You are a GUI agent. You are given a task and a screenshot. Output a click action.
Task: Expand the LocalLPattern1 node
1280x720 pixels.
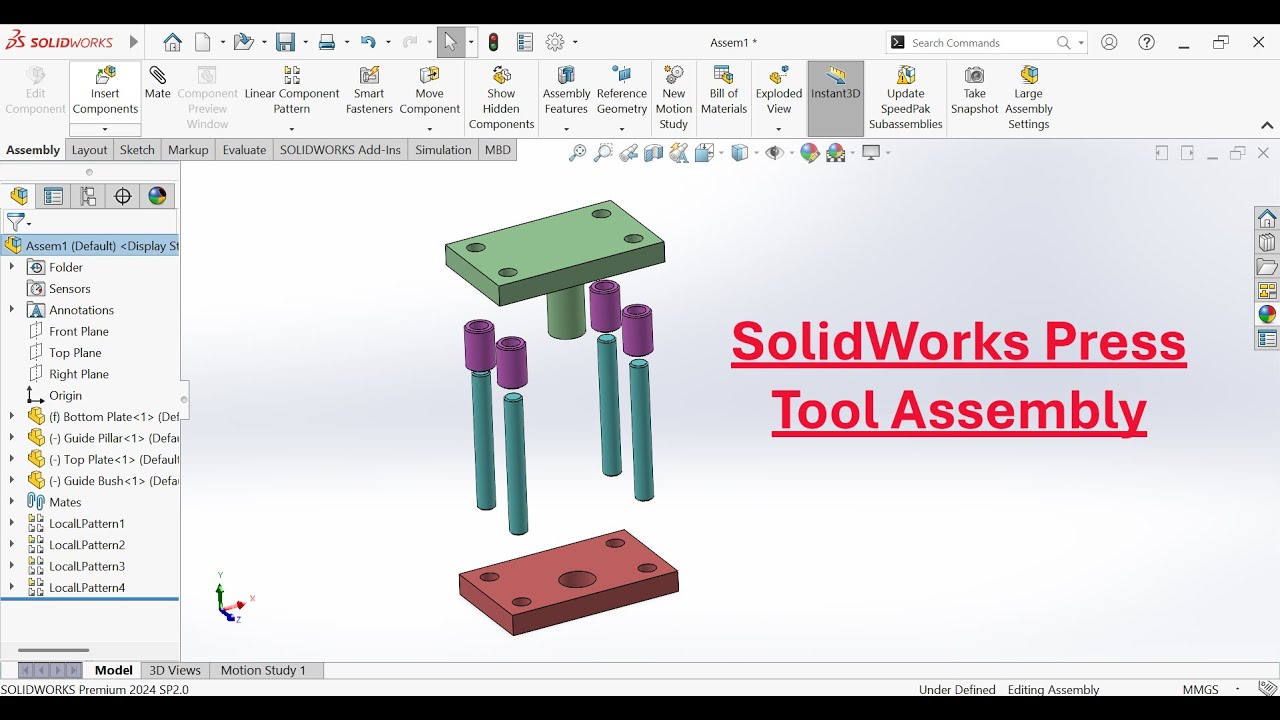(12, 523)
